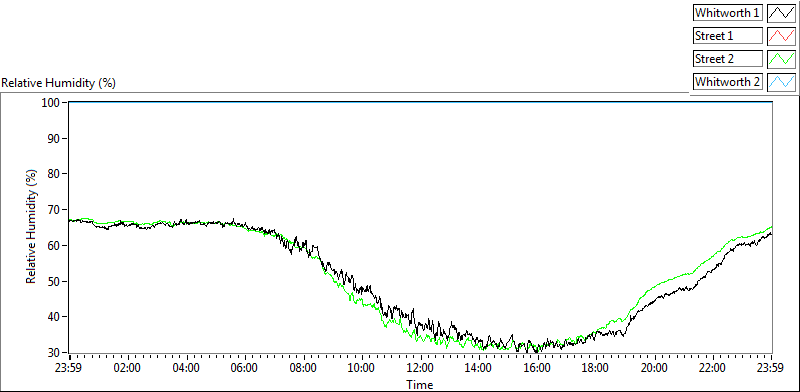Image resolution: width=800 pixels, height=392 pixels.
Task: Click the Relative Humidity (%) graph caption
Action: [x=59, y=83]
